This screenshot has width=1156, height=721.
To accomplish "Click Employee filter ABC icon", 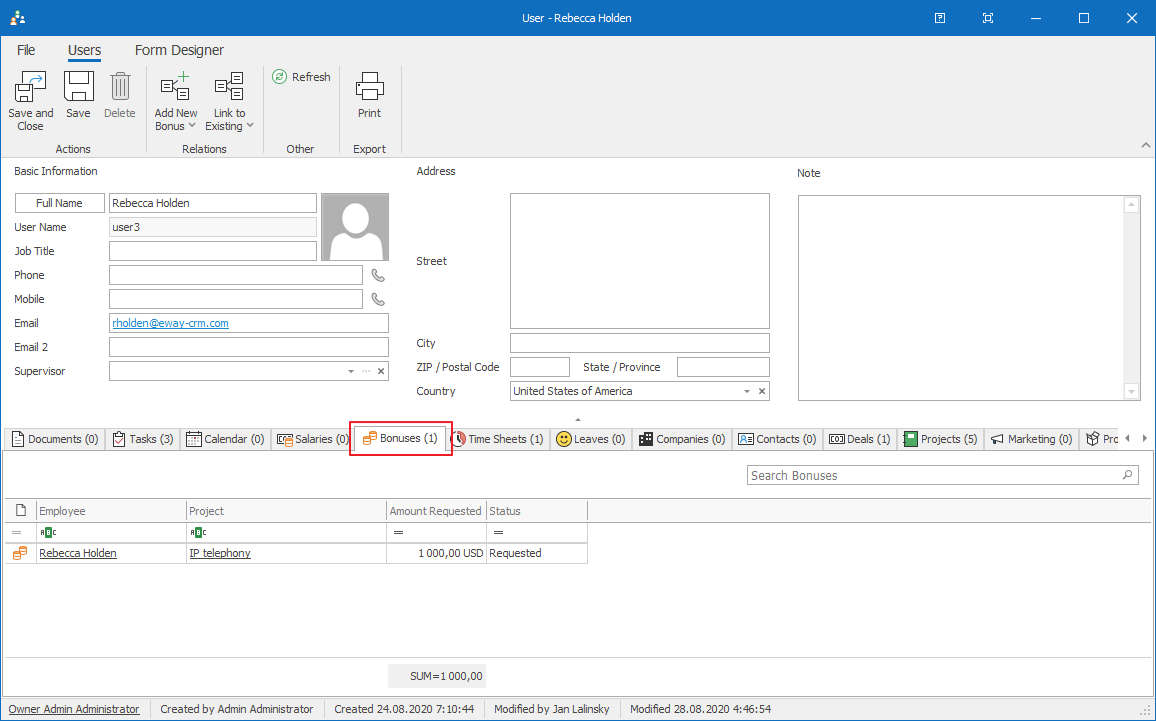I will pos(49,532).
